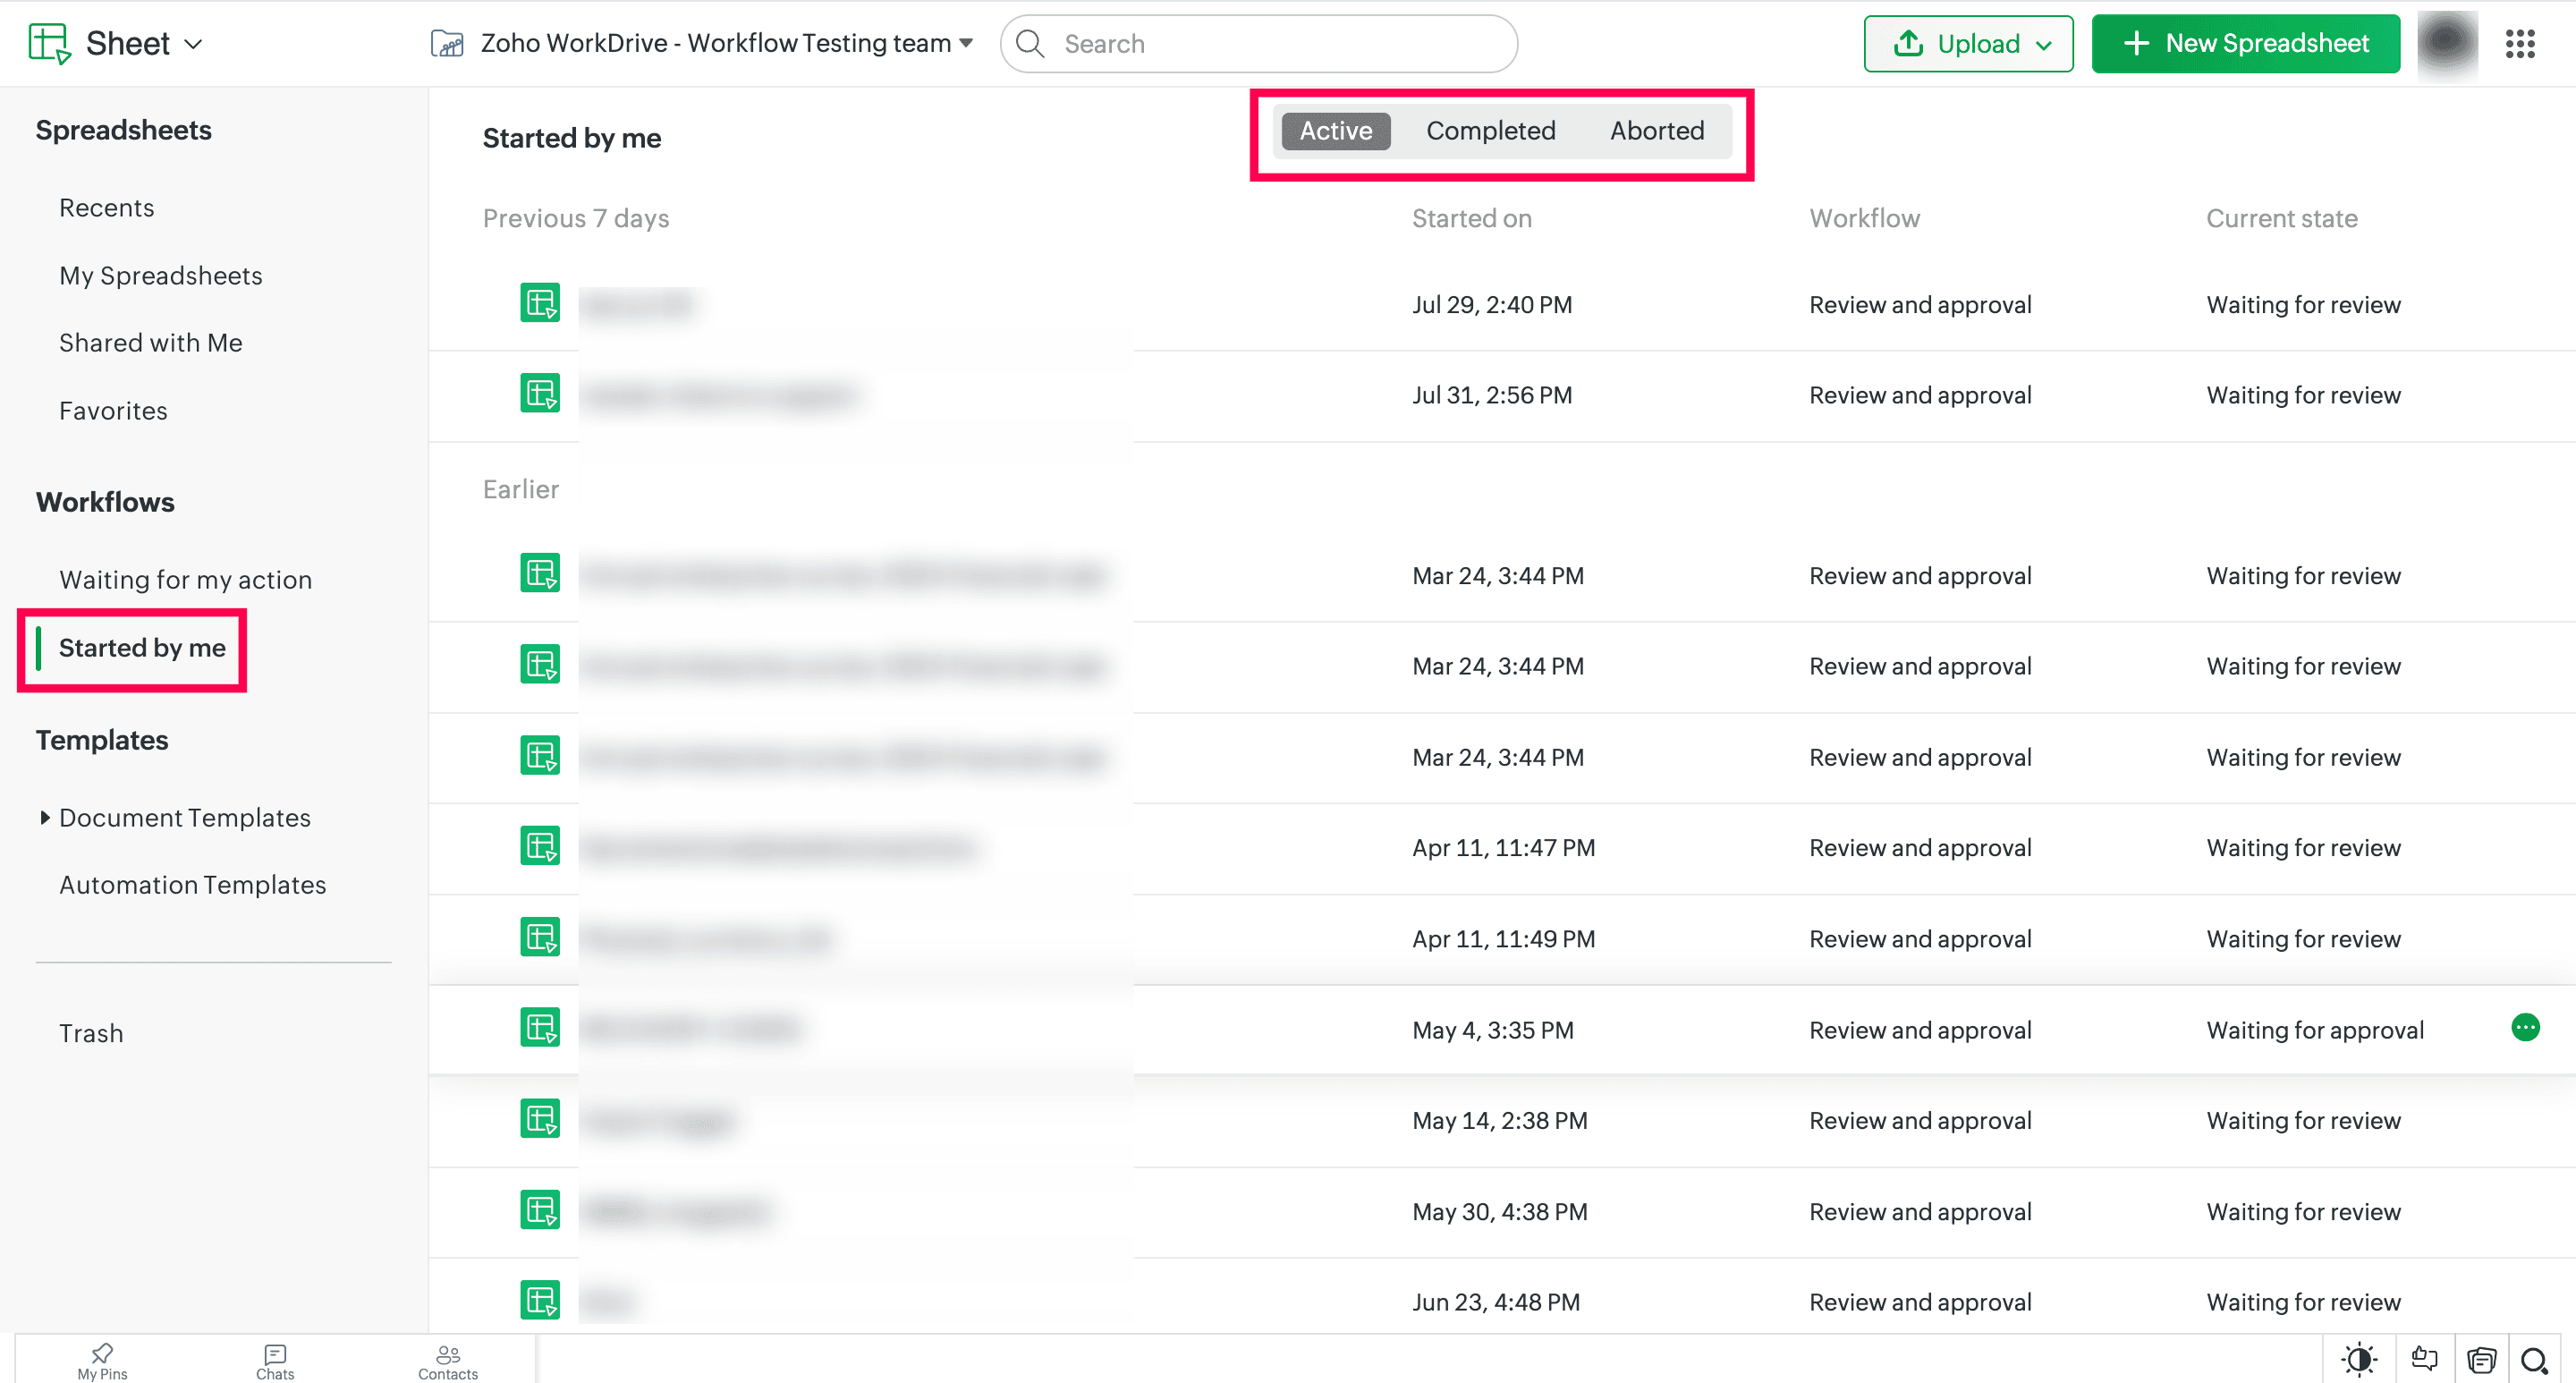Switch to the Completed filter
Viewport: 2576px width, 1383px height.
[1490, 131]
